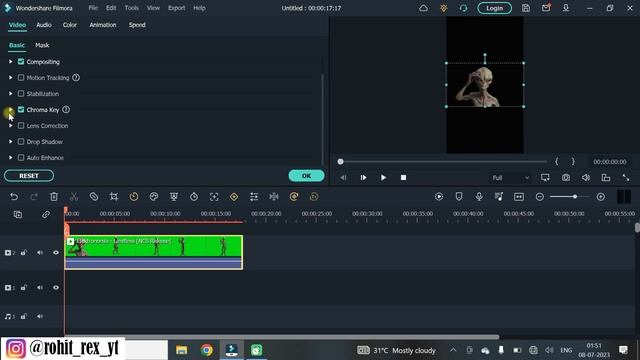Enable the Lens Correction checkbox

click(x=21, y=126)
